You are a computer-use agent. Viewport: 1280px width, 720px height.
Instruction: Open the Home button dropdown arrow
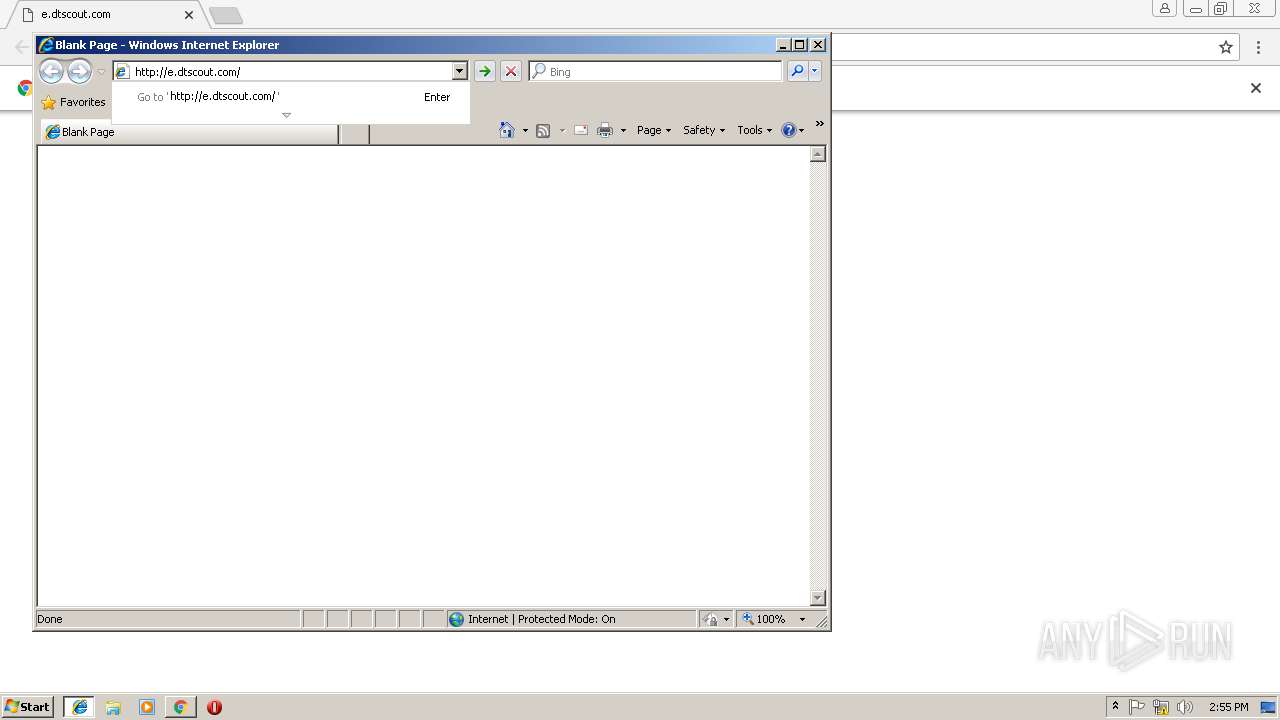point(525,131)
